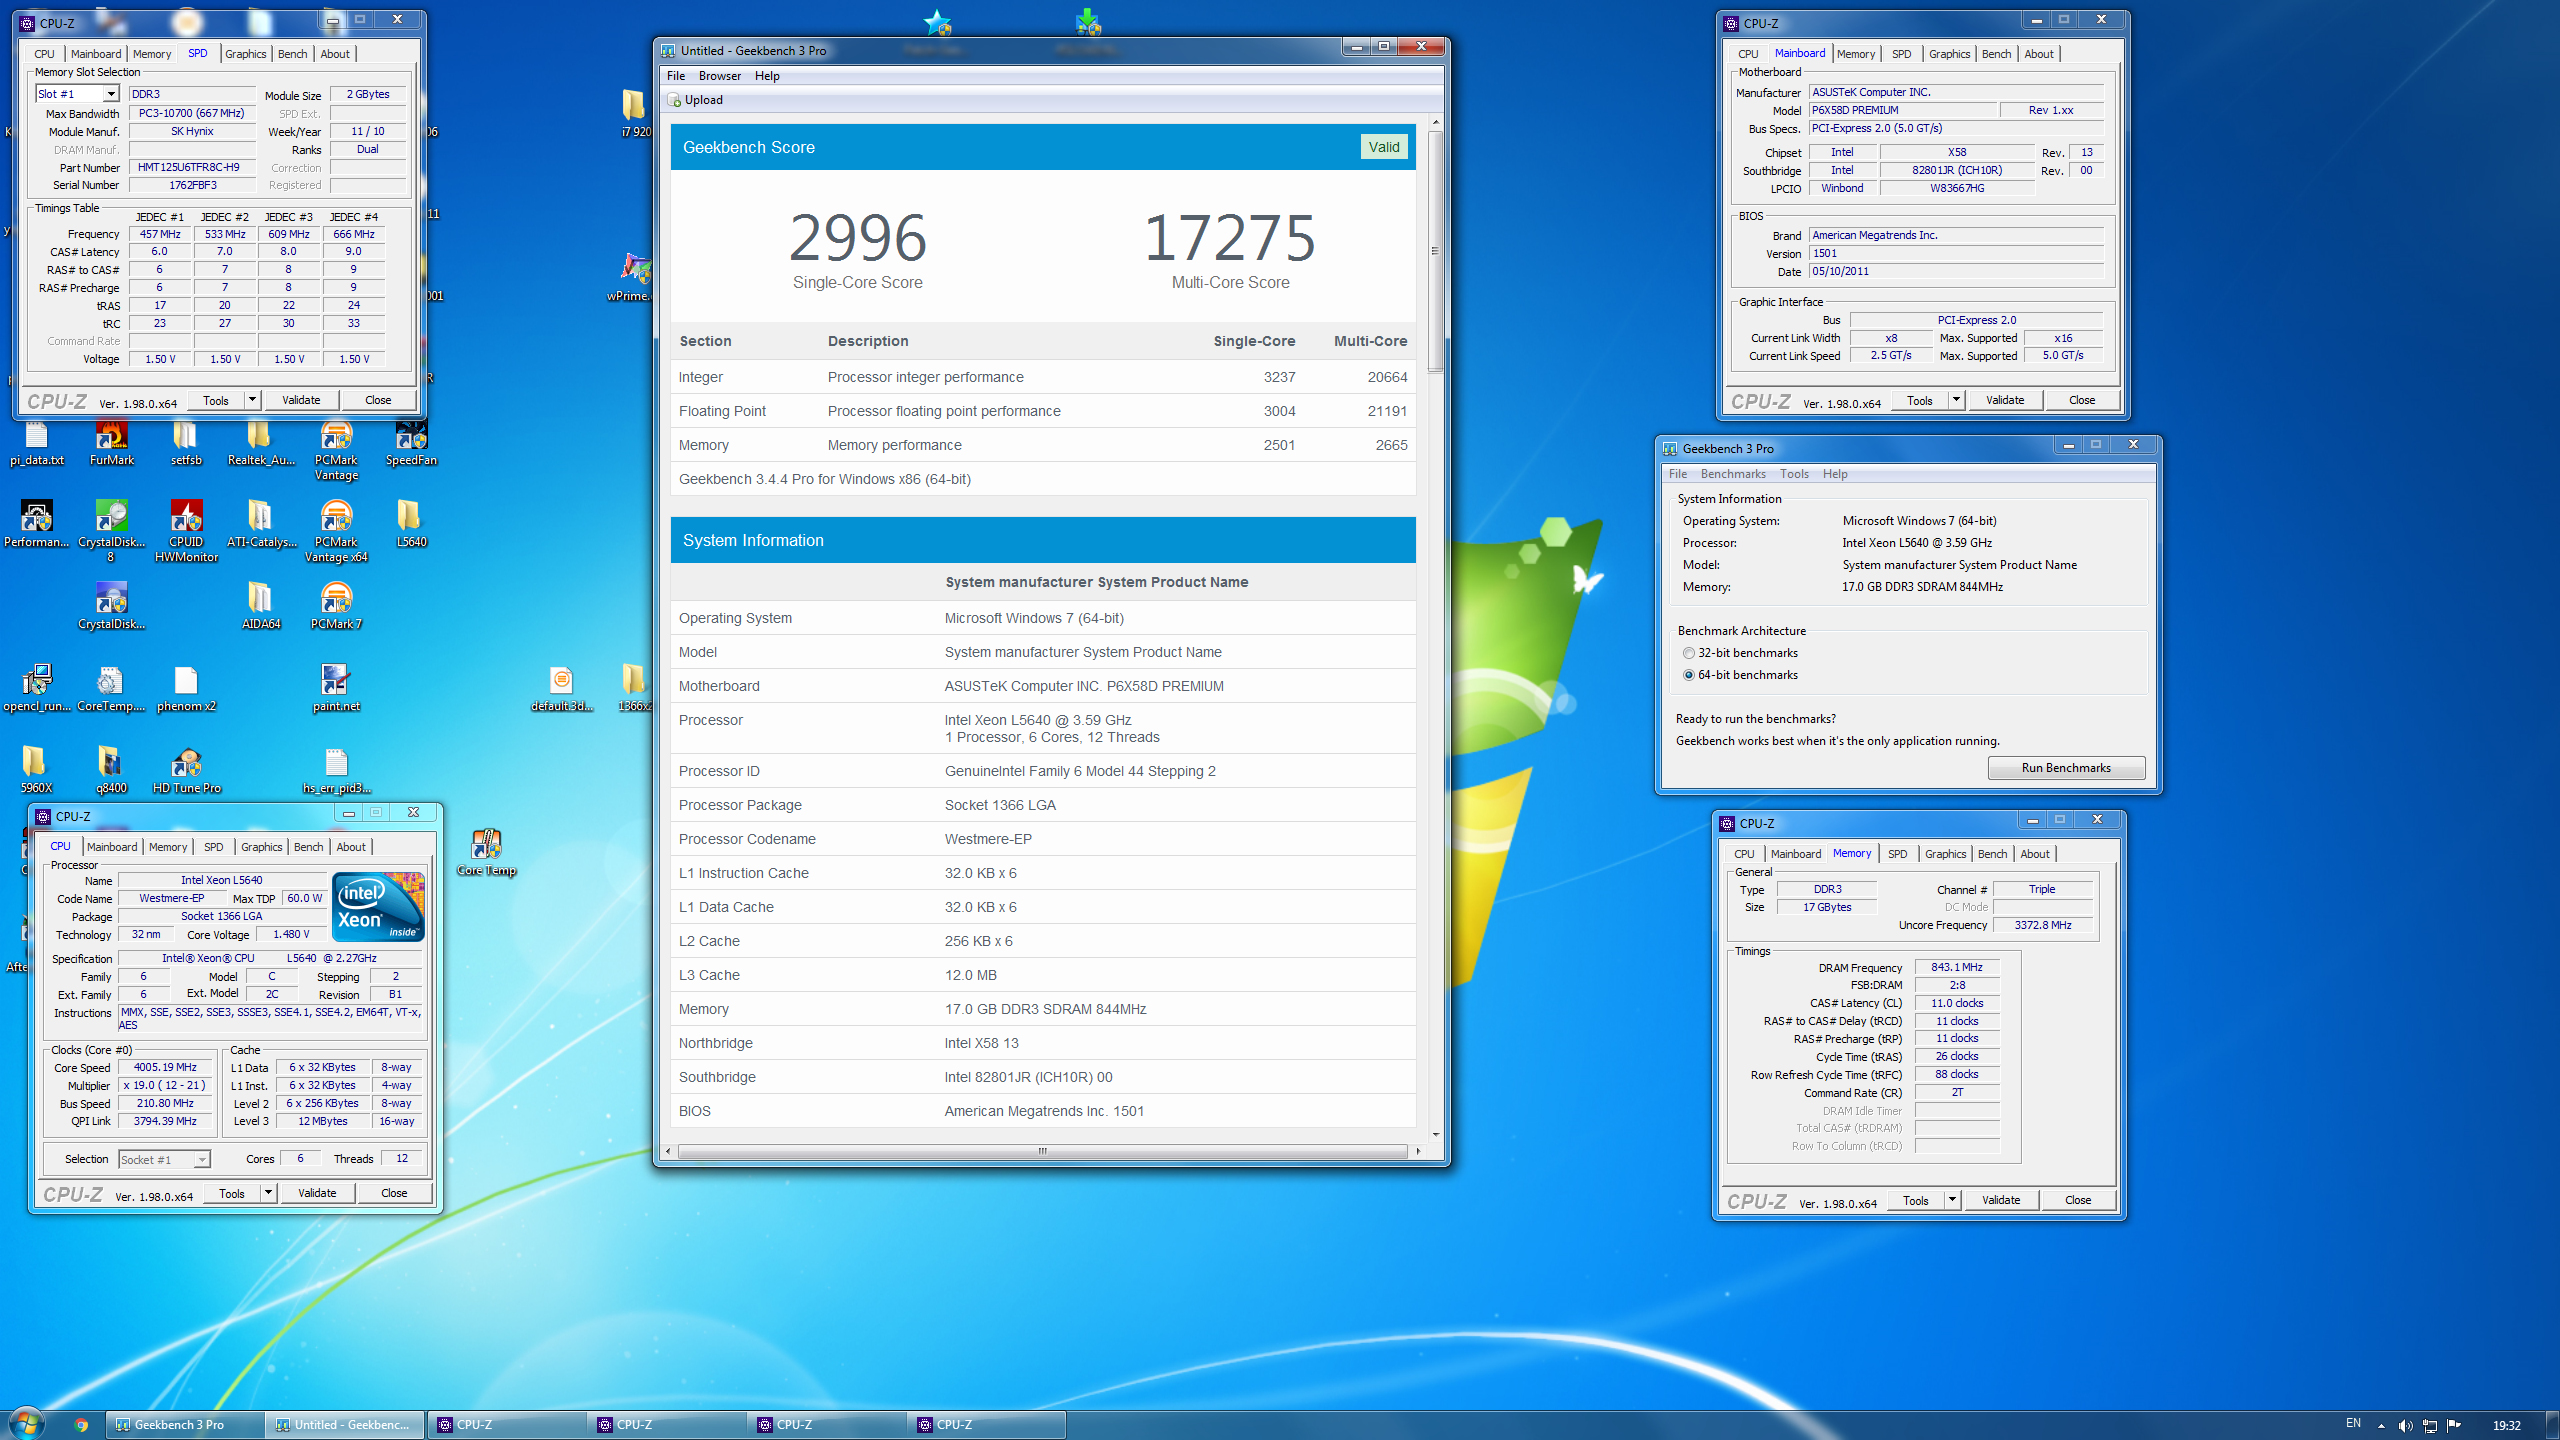Click Close in Memory CPU-Z window
2560x1440 pixels.
tap(2078, 1200)
